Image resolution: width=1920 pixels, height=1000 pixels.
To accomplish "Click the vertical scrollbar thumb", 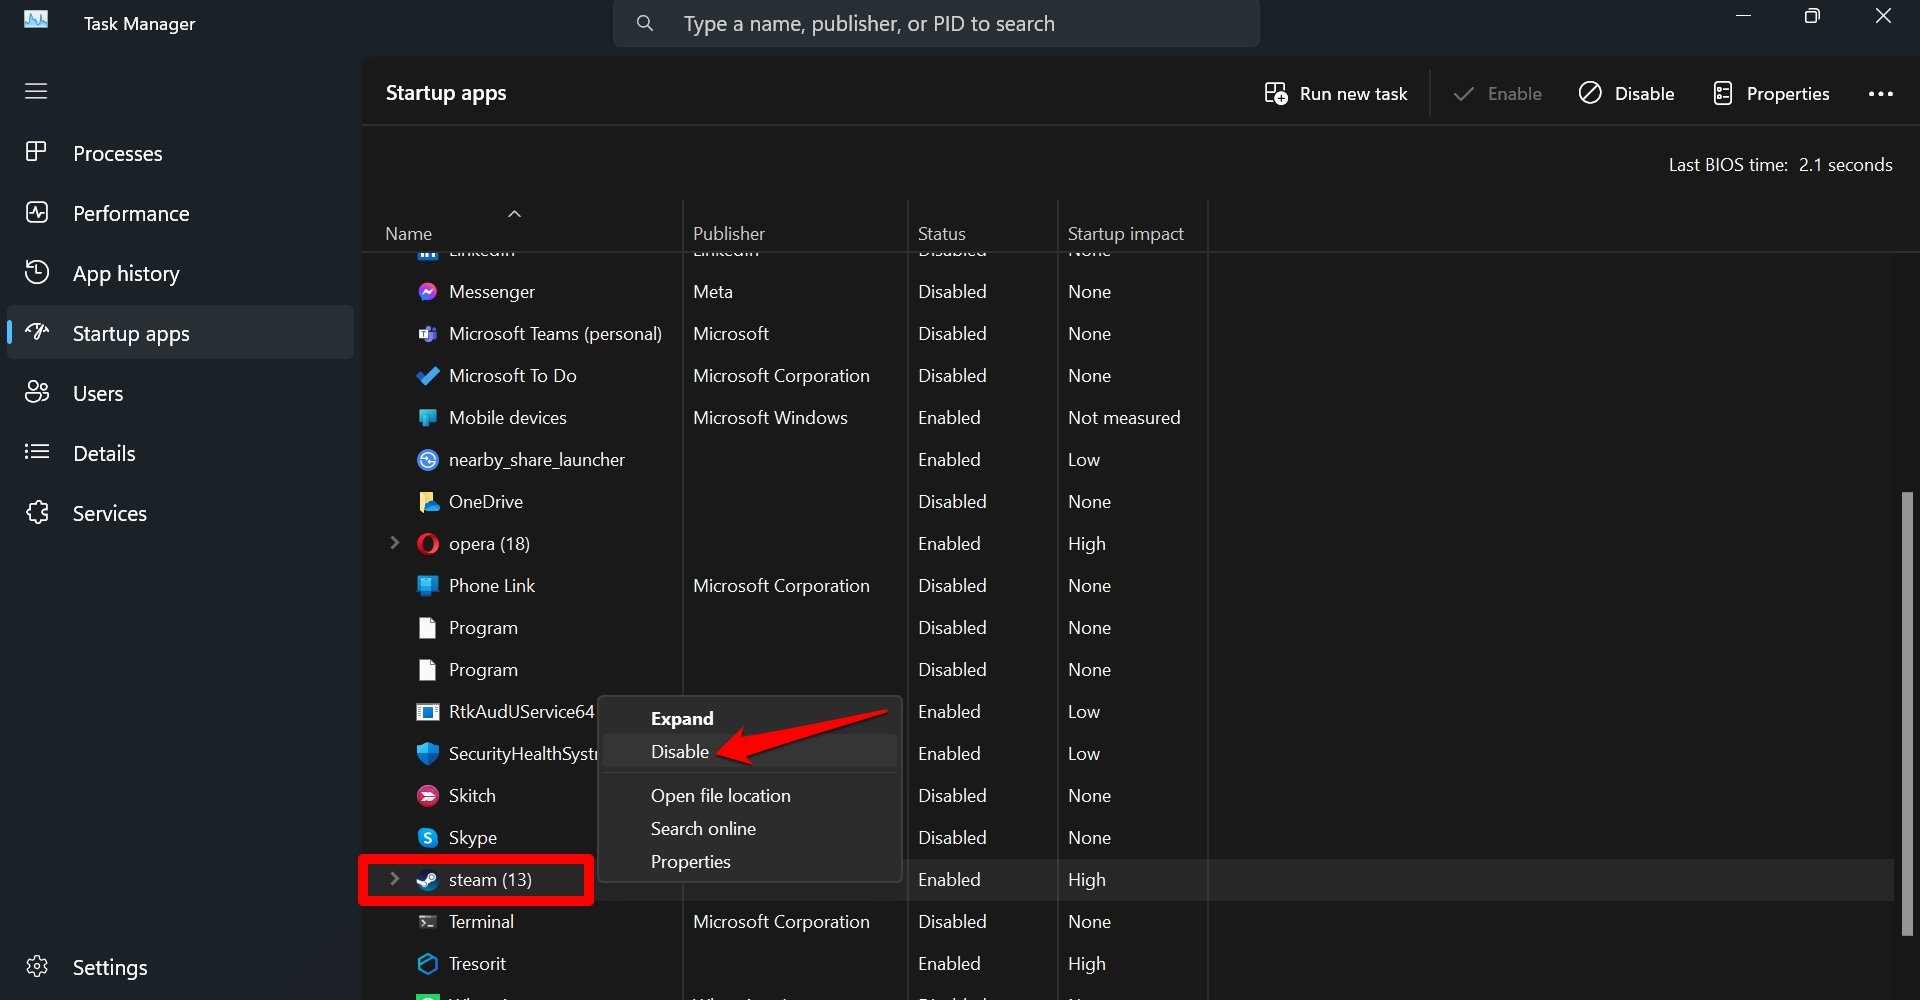I will [1907, 713].
